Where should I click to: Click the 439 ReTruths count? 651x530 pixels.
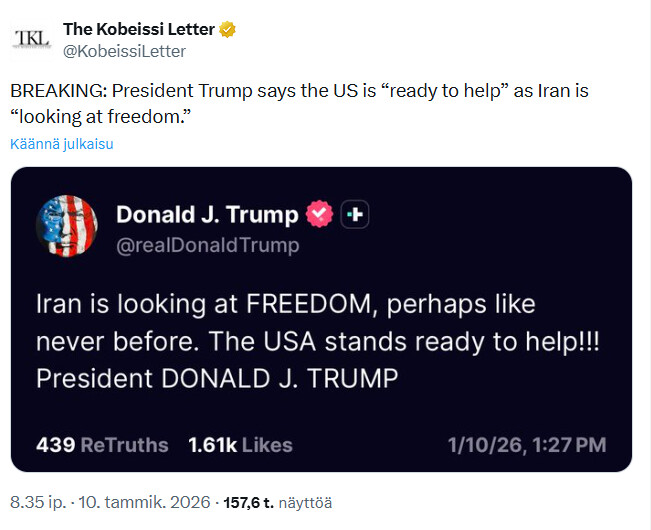coord(102,444)
